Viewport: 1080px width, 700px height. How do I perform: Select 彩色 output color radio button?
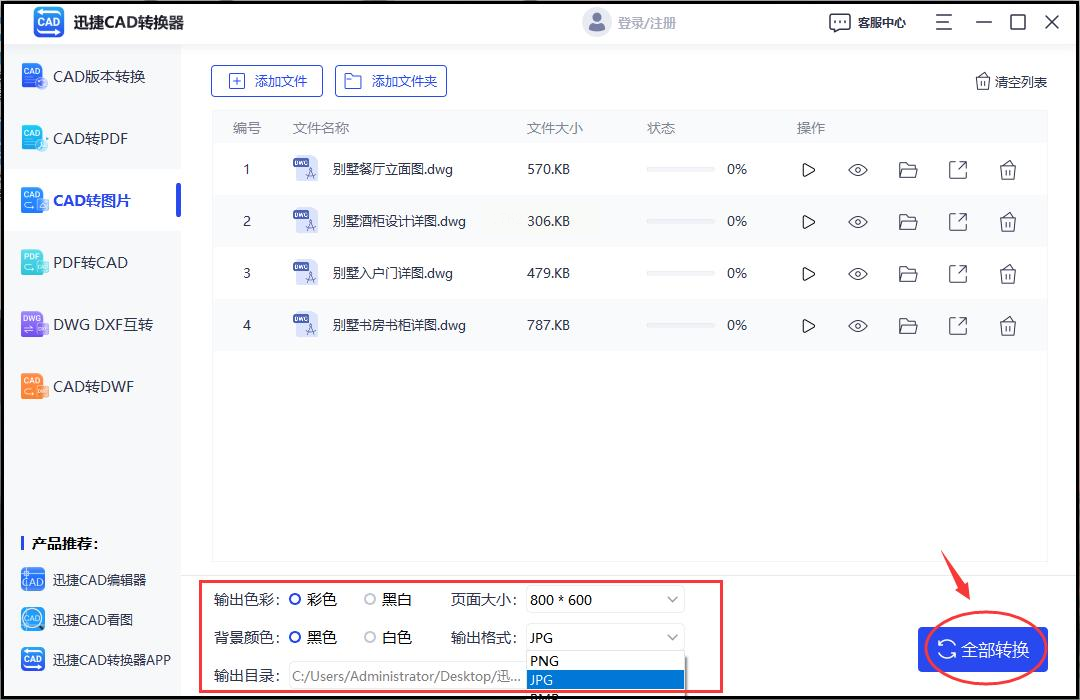(x=295, y=599)
